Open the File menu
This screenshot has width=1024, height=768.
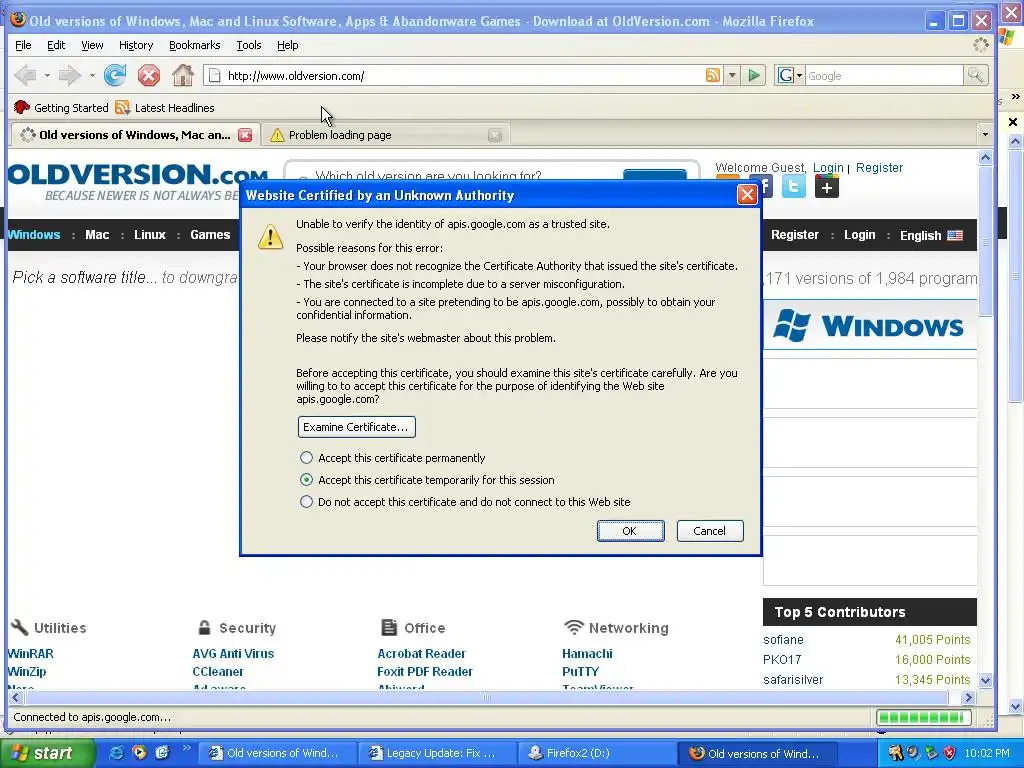click(x=23, y=45)
